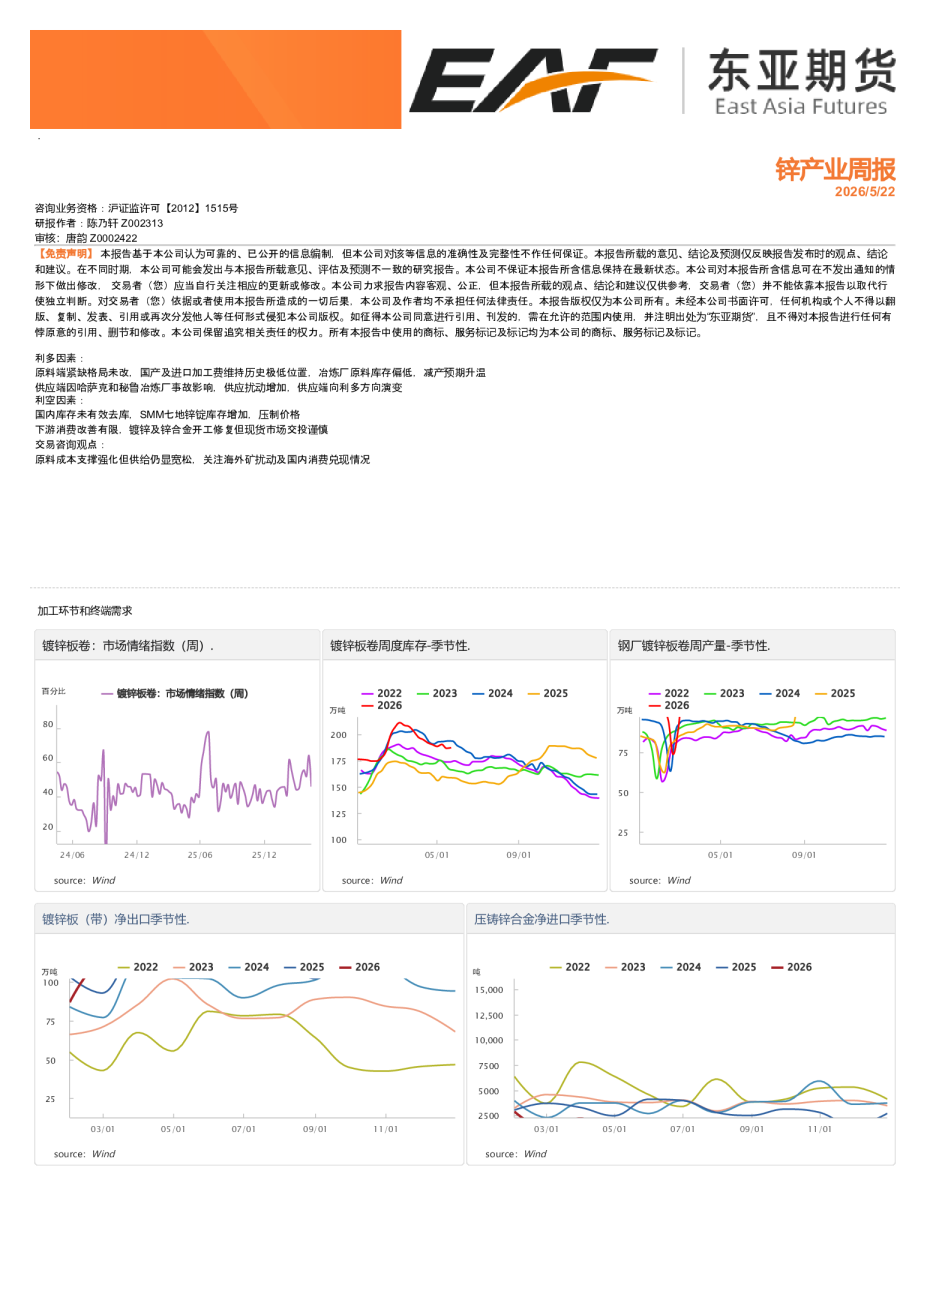Click chart title 镀锌板卷：市场情绪指数（周）
Viewport: 930px width, 1303px height.
(128, 646)
